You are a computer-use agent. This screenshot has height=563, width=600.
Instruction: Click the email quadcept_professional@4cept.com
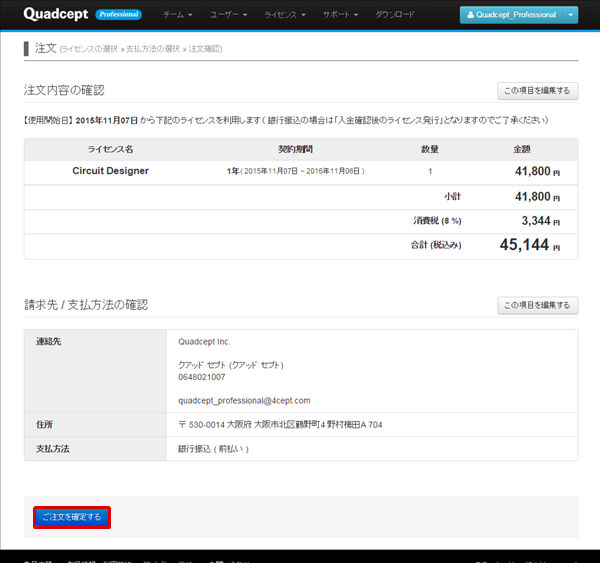[x=244, y=401]
